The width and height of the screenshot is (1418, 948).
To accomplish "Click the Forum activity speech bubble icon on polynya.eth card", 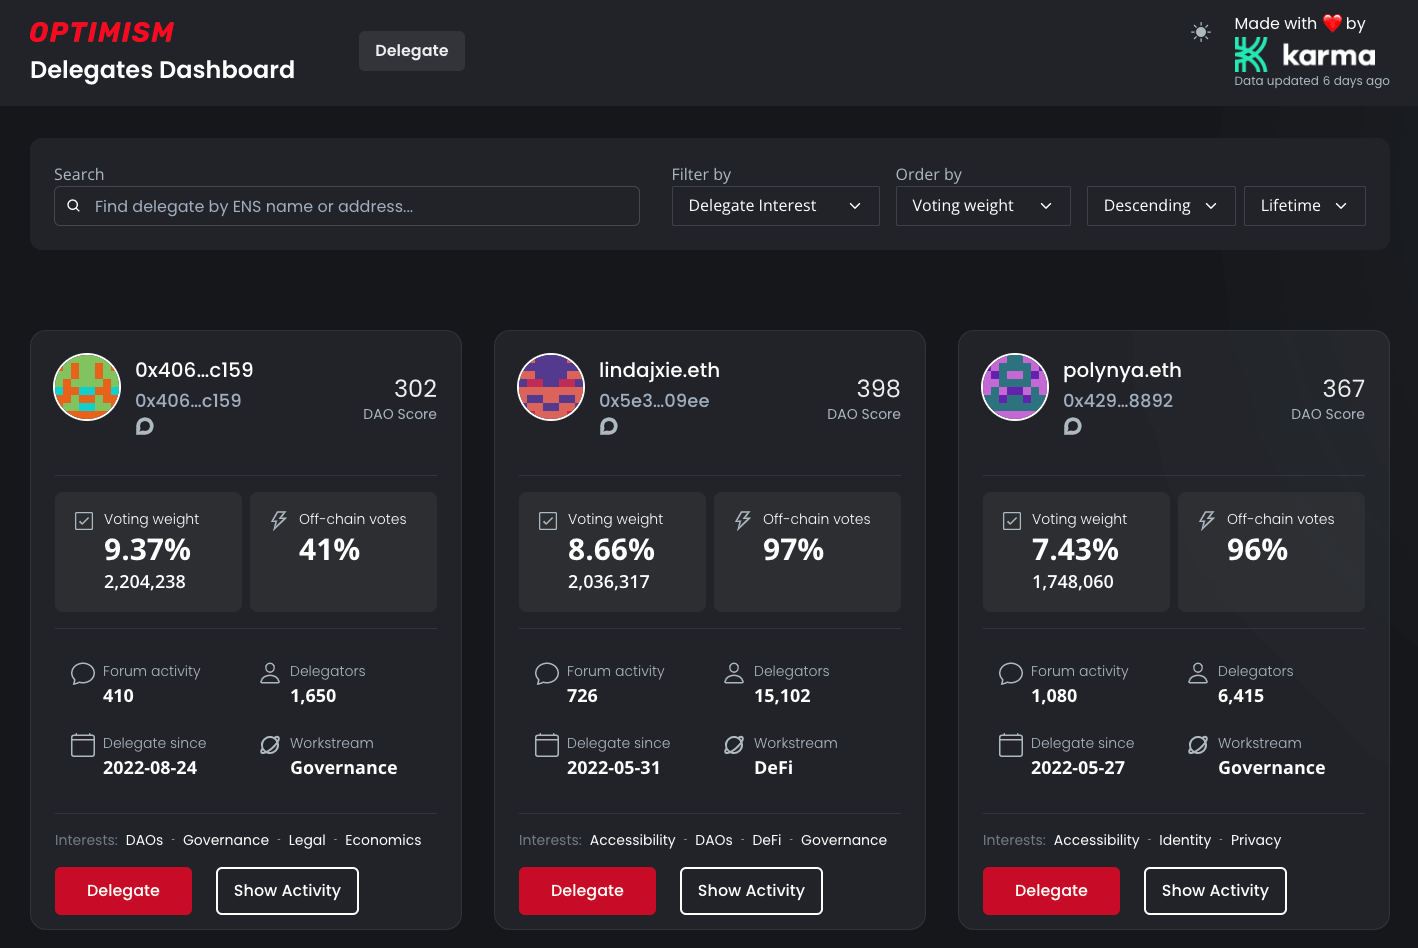I will point(1011,673).
